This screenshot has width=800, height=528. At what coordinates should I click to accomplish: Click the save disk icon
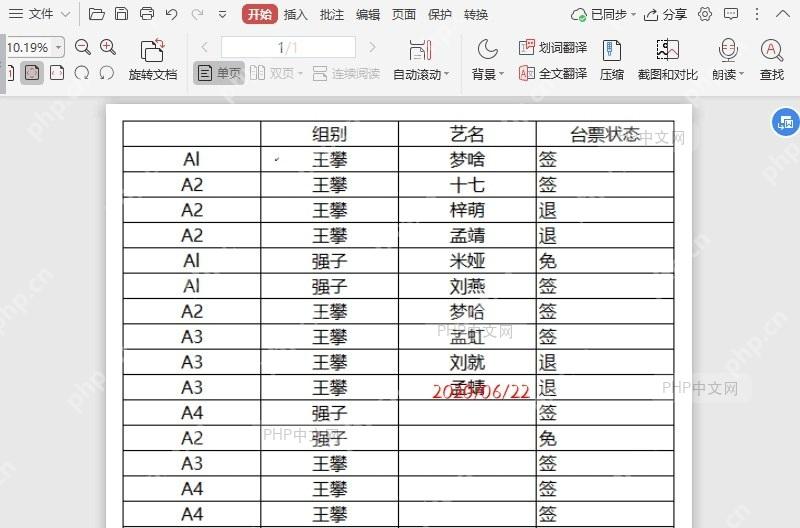[x=121, y=14]
